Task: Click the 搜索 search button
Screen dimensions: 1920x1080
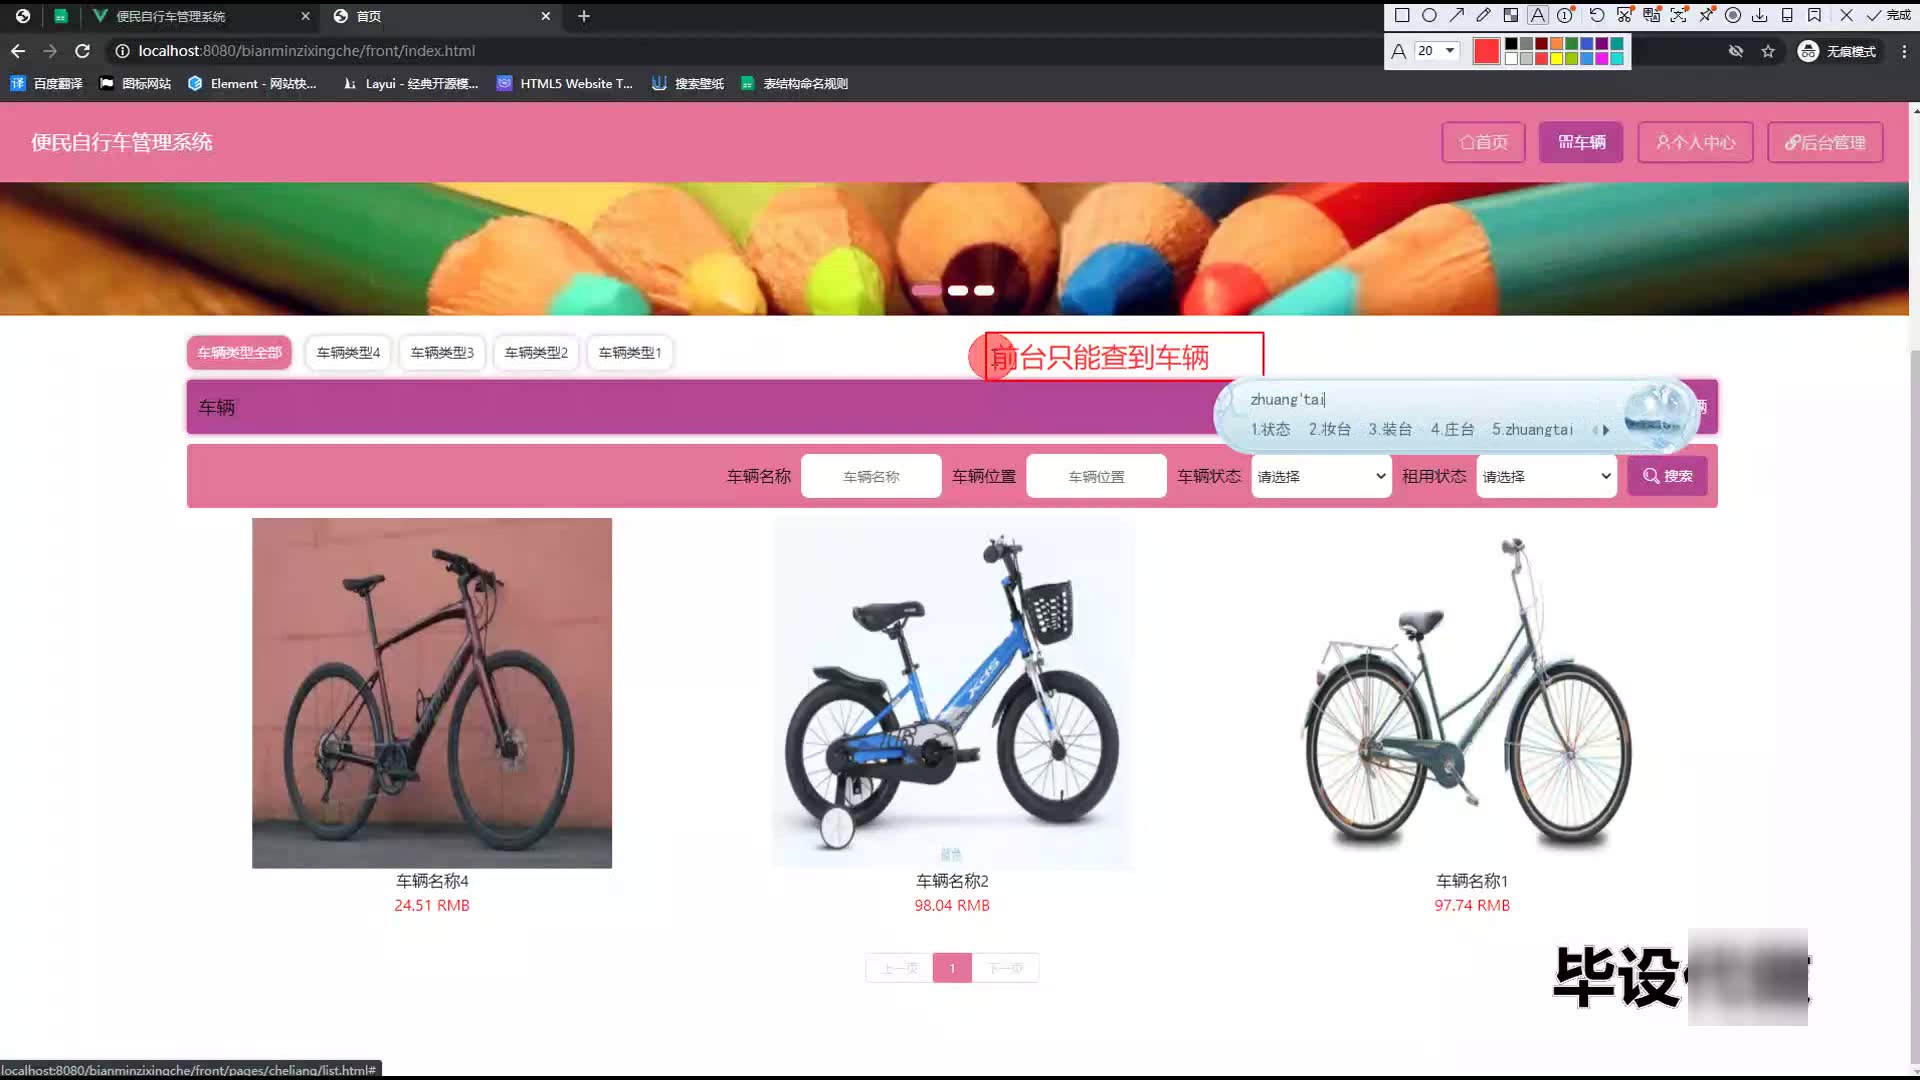Action: [x=1667, y=476]
